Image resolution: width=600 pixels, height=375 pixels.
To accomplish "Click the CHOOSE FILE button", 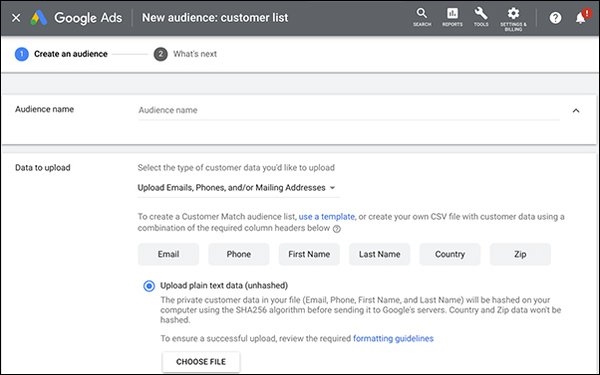I will (201, 362).
